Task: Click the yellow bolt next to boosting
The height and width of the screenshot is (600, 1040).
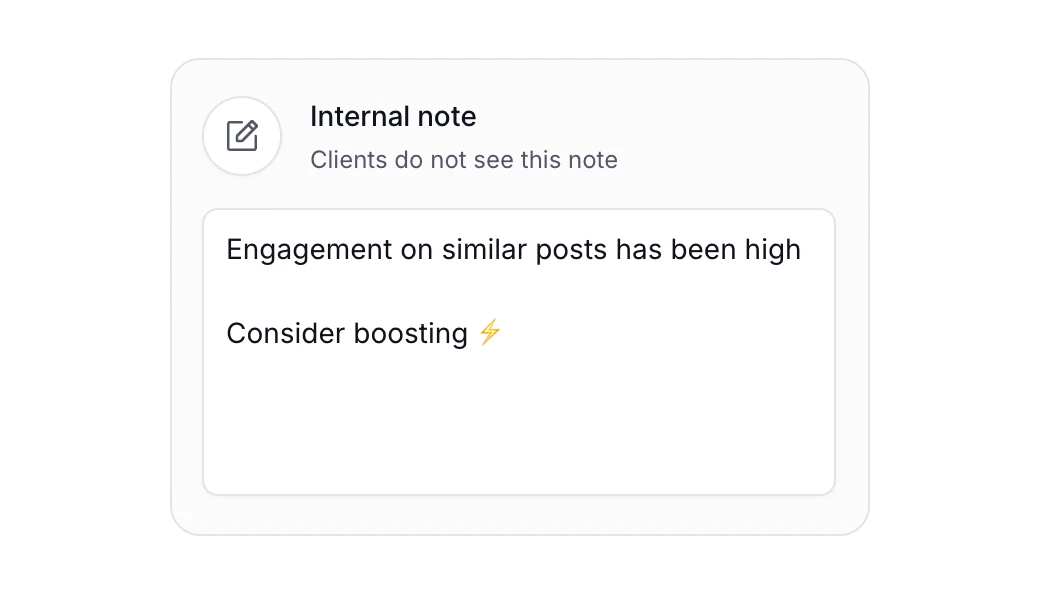Action: click(489, 333)
